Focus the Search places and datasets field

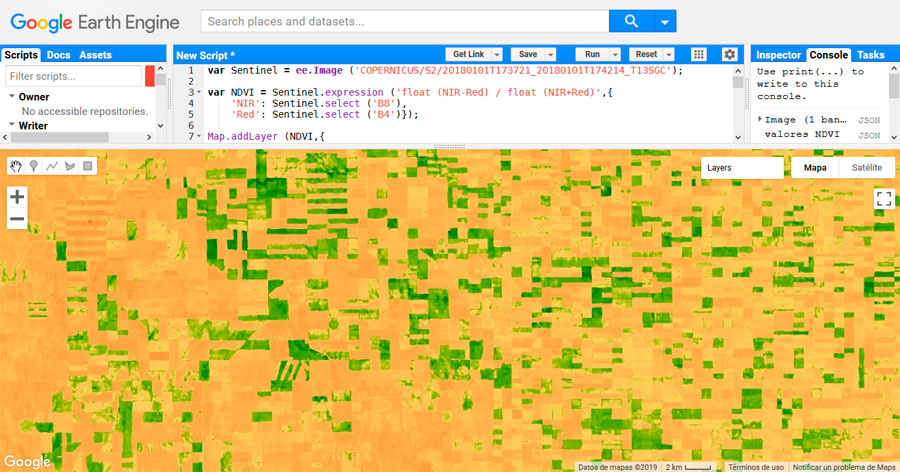tap(405, 21)
